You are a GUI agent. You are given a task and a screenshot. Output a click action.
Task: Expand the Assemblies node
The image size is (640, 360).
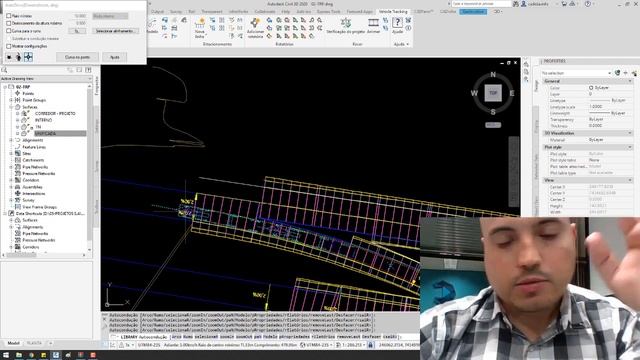[x=11, y=187]
